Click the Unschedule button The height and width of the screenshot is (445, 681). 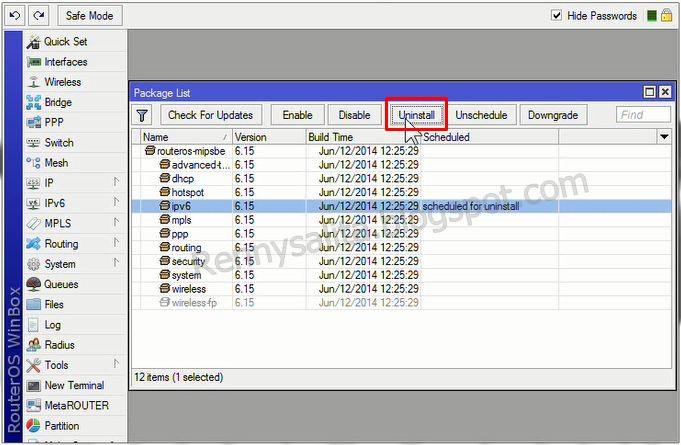click(x=481, y=115)
